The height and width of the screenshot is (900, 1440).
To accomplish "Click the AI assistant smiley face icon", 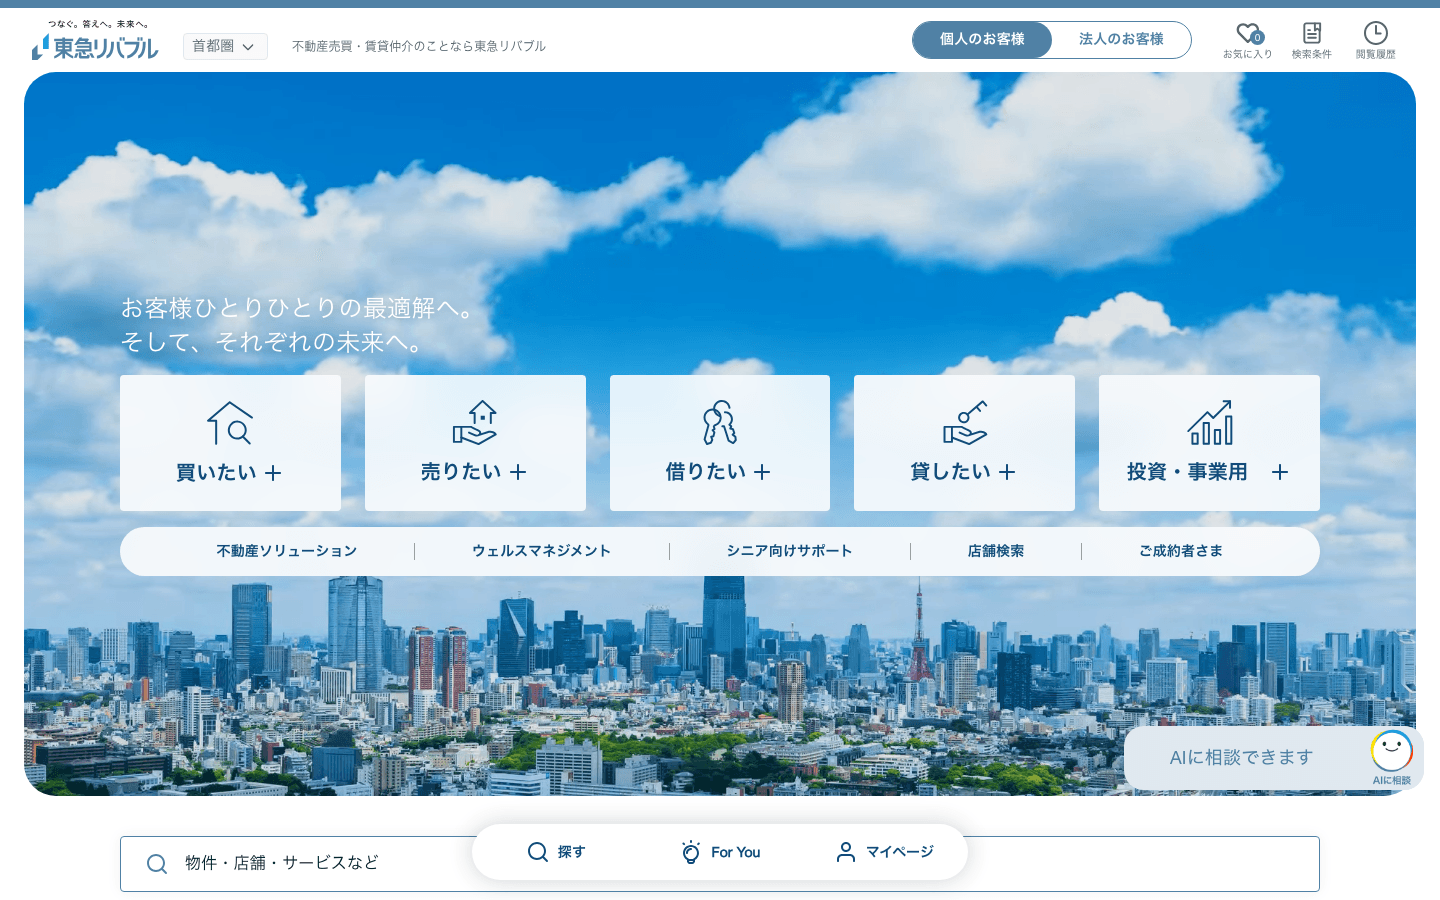I will point(1392,751).
